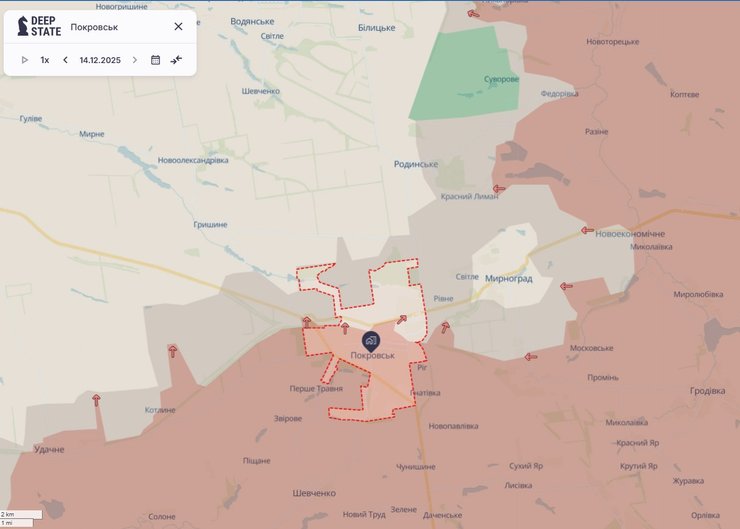Image resolution: width=740 pixels, height=529 pixels.
Task: Click the km/mi map scale bar
Action: tap(21, 518)
